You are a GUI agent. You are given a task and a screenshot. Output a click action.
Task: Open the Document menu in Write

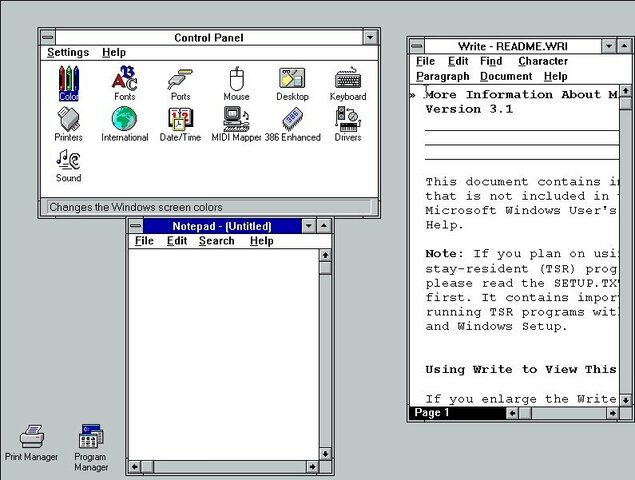pyautogui.click(x=506, y=77)
